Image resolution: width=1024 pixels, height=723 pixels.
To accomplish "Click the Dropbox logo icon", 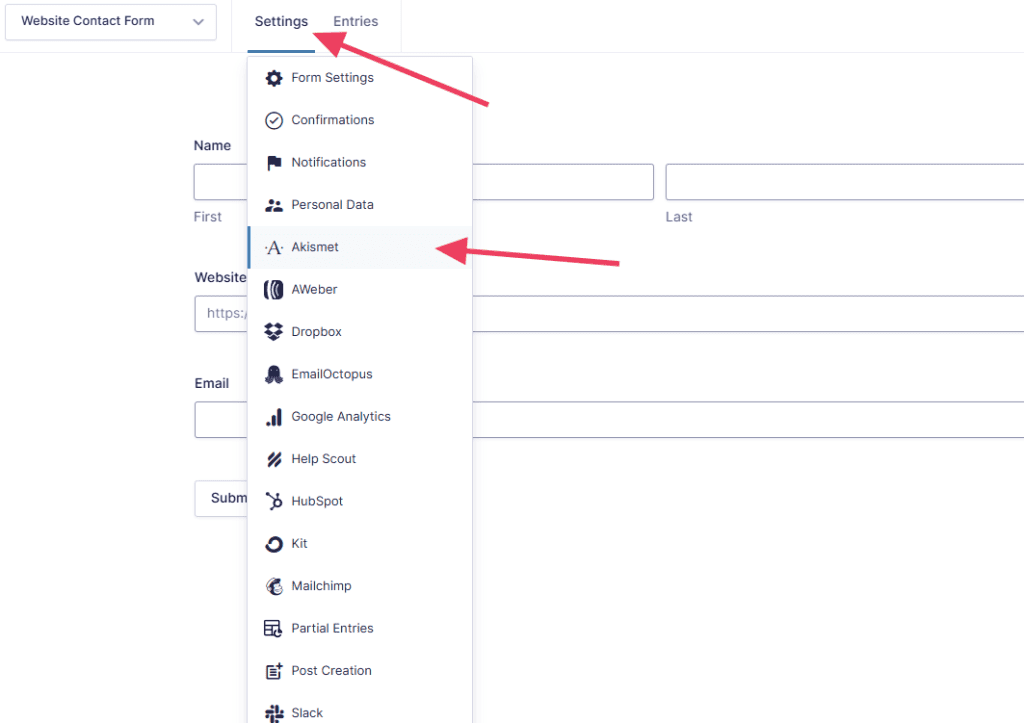I will pos(274,332).
